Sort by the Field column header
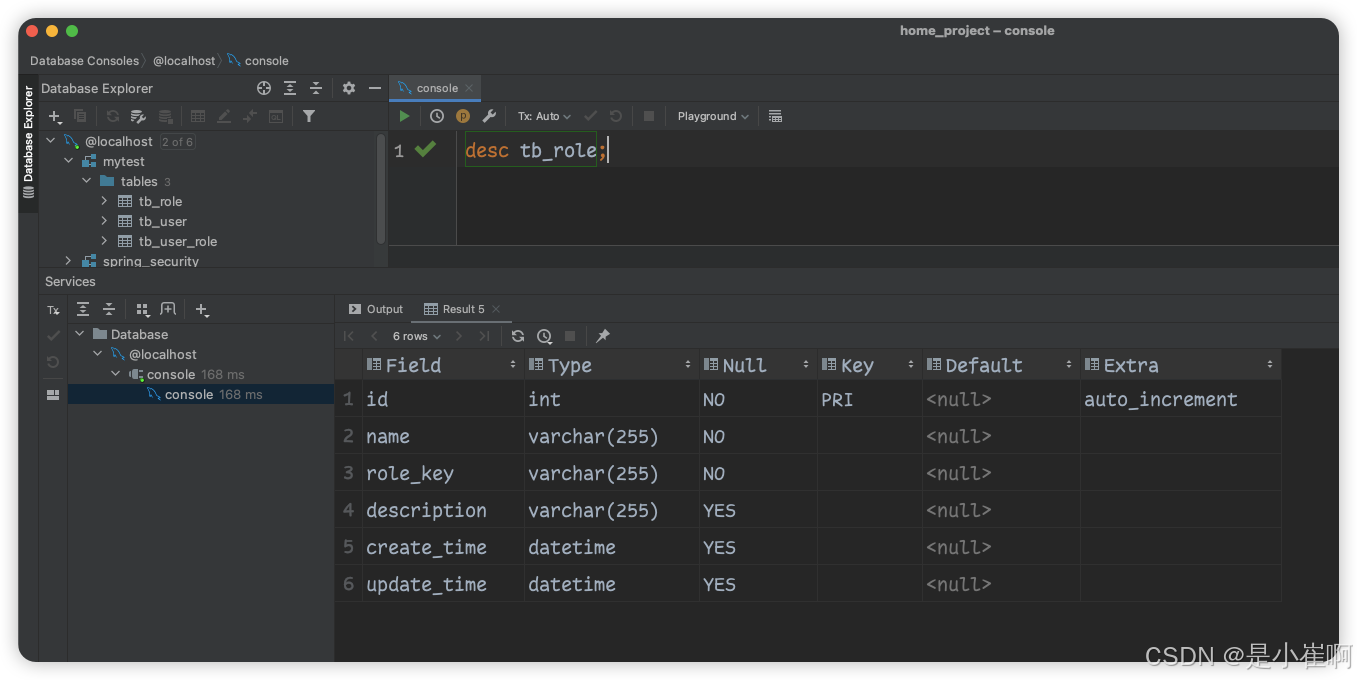This screenshot has height=680, width=1357. tap(443, 365)
